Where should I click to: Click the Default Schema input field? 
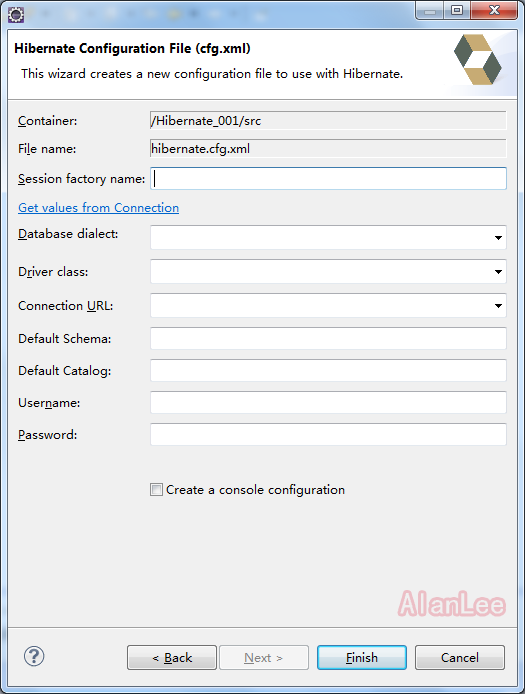328,339
